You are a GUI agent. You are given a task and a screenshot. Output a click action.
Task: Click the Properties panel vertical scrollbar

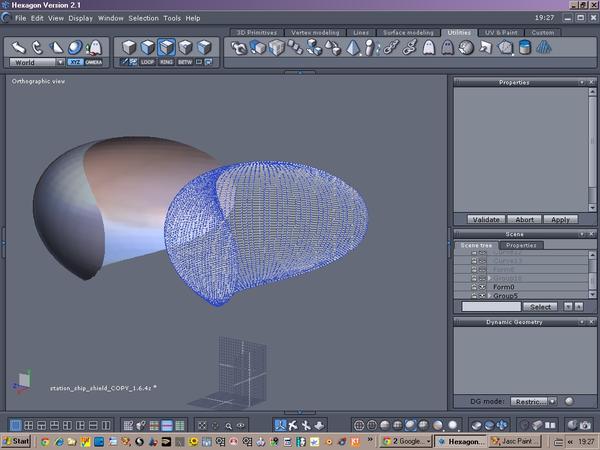tap(592, 150)
